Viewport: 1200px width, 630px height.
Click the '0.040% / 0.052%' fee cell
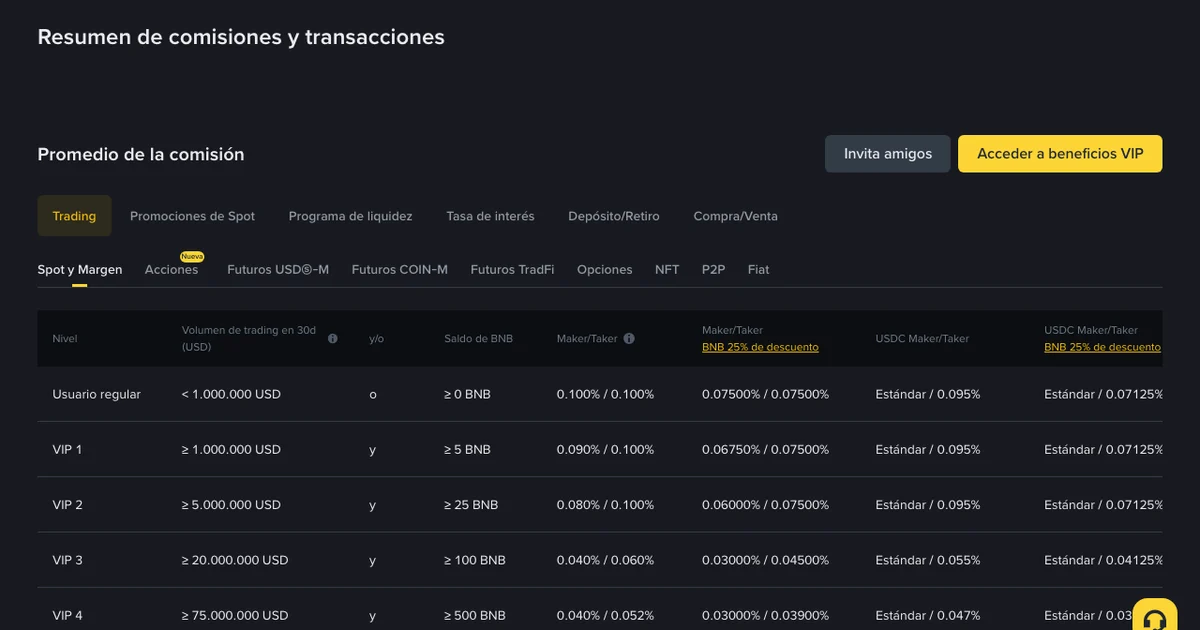[x=605, y=615]
